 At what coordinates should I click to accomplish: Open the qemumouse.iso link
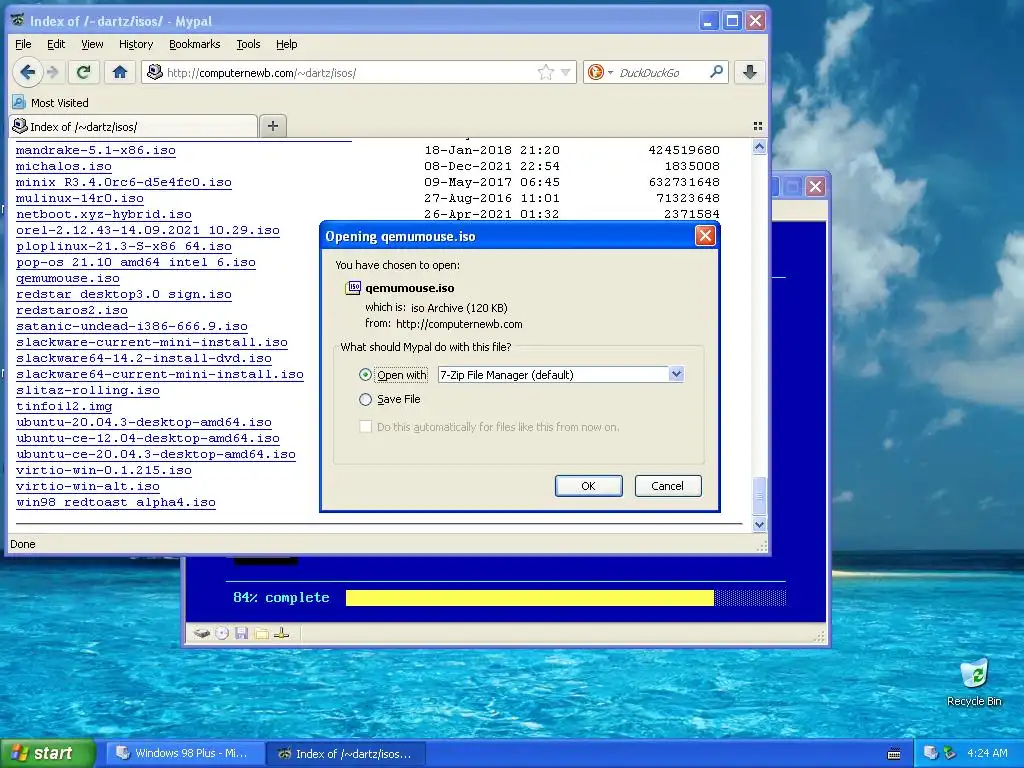click(x=68, y=278)
